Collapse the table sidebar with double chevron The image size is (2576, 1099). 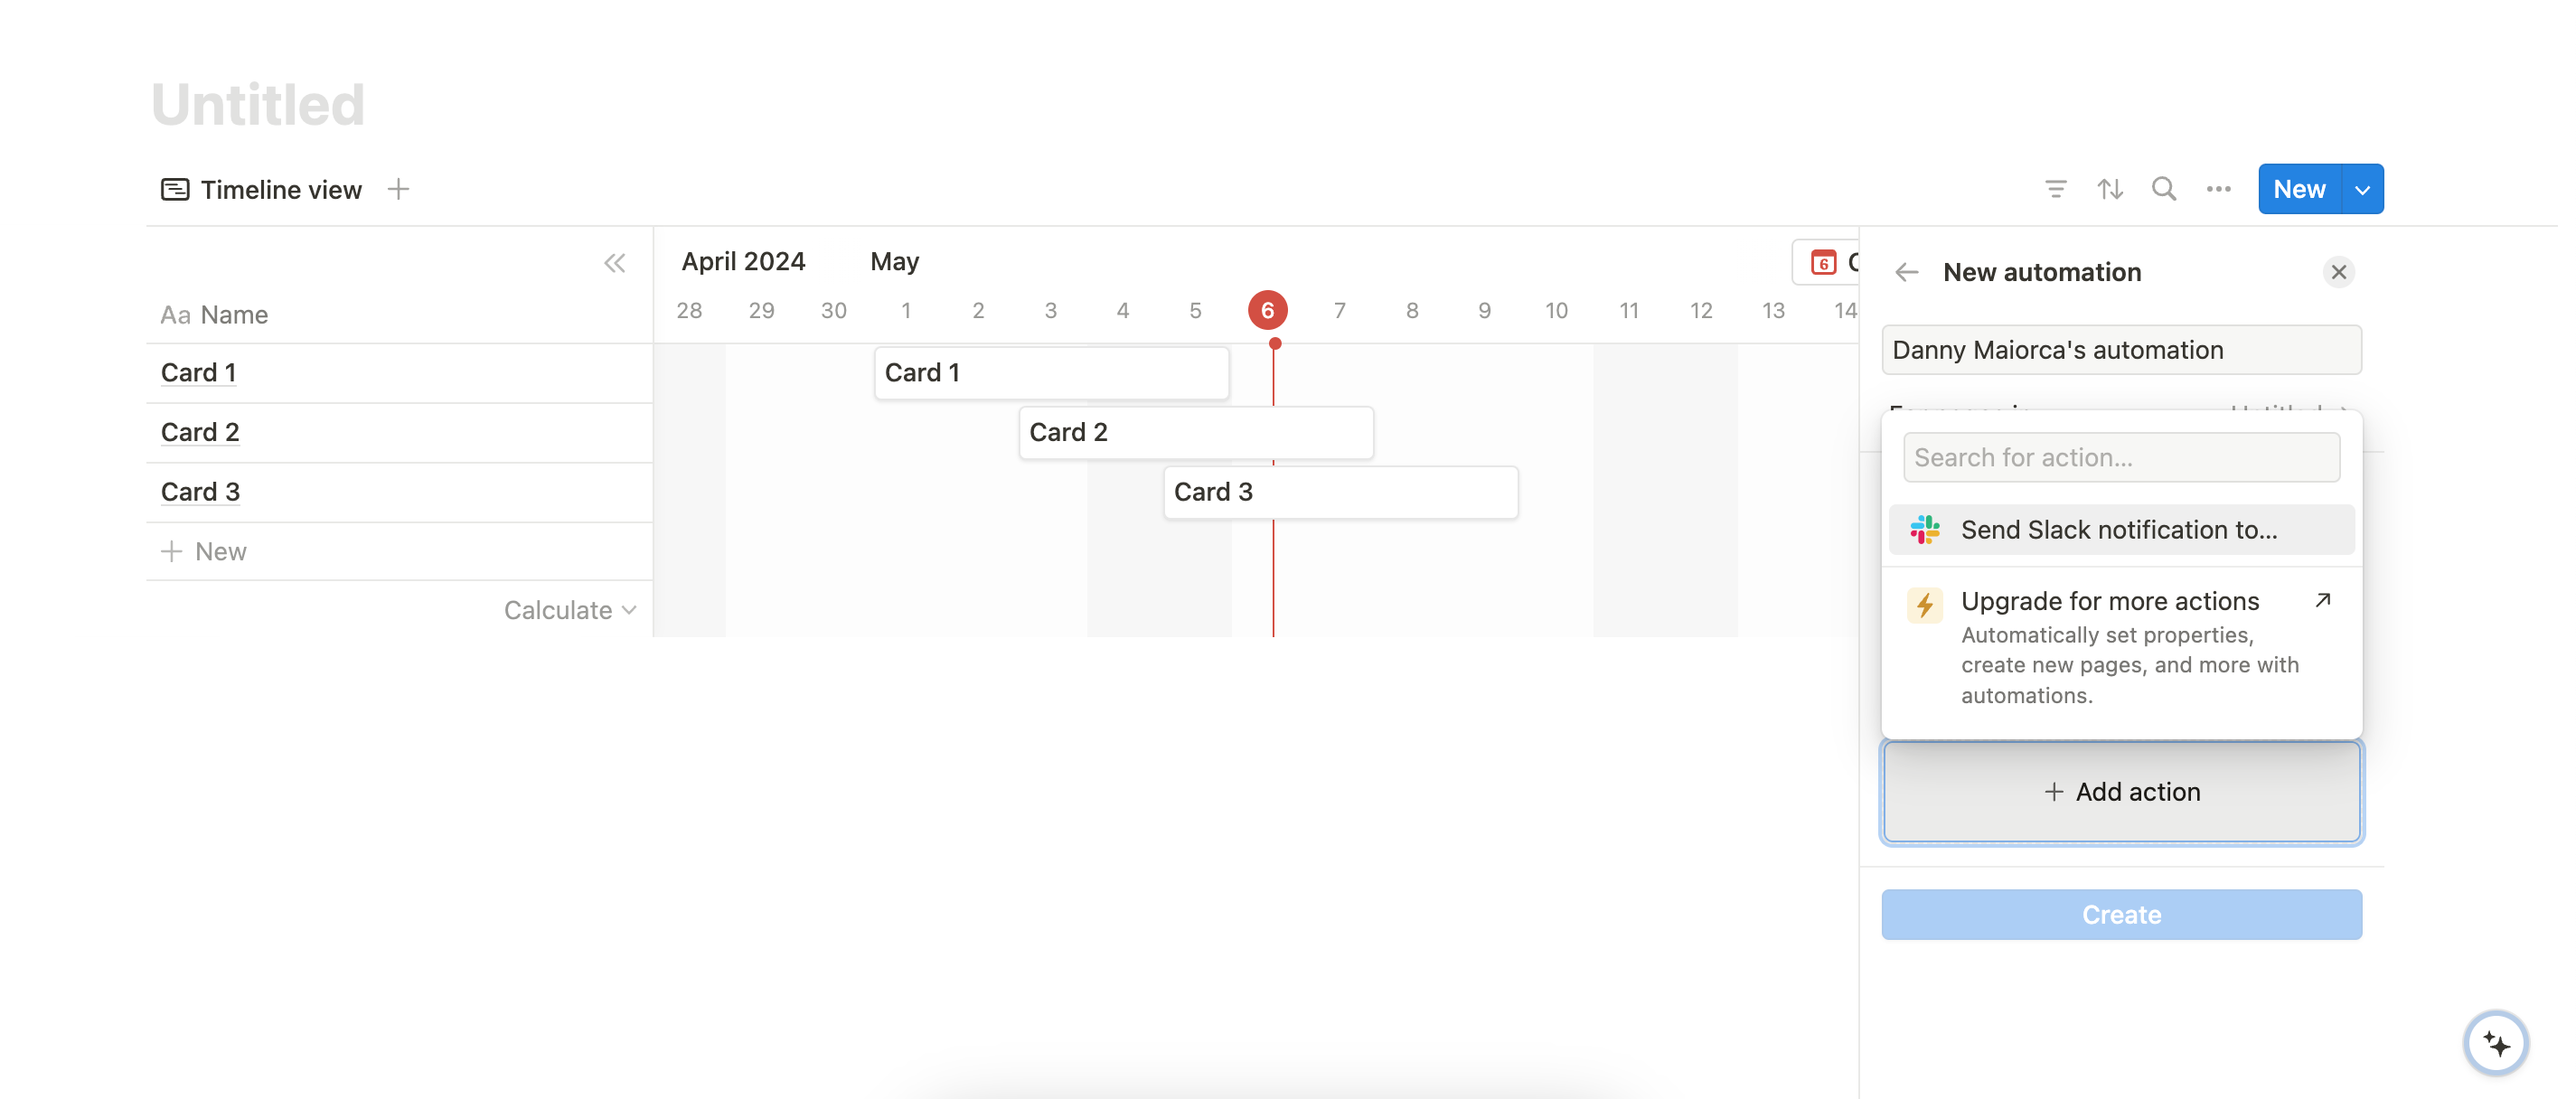[x=614, y=263]
